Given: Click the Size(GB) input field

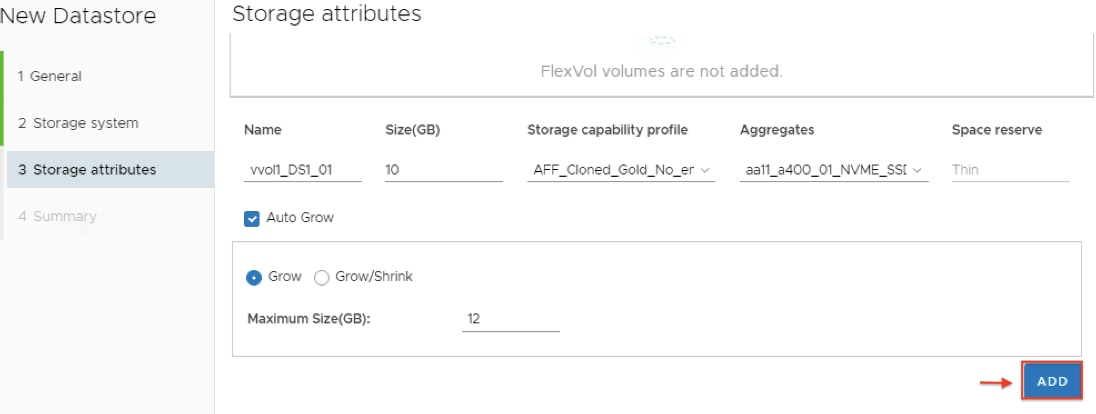Looking at the screenshot, I should pyautogui.click(x=444, y=170).
